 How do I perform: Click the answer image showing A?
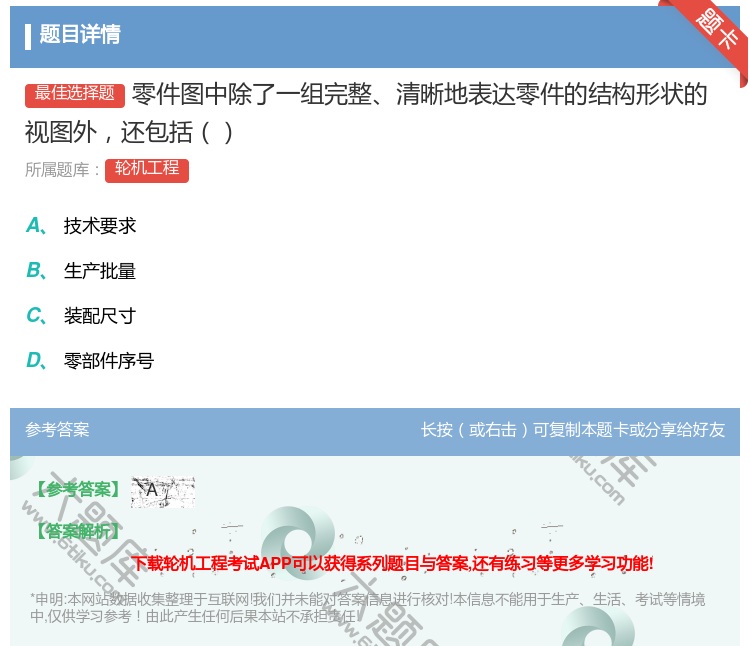point(163,492)
